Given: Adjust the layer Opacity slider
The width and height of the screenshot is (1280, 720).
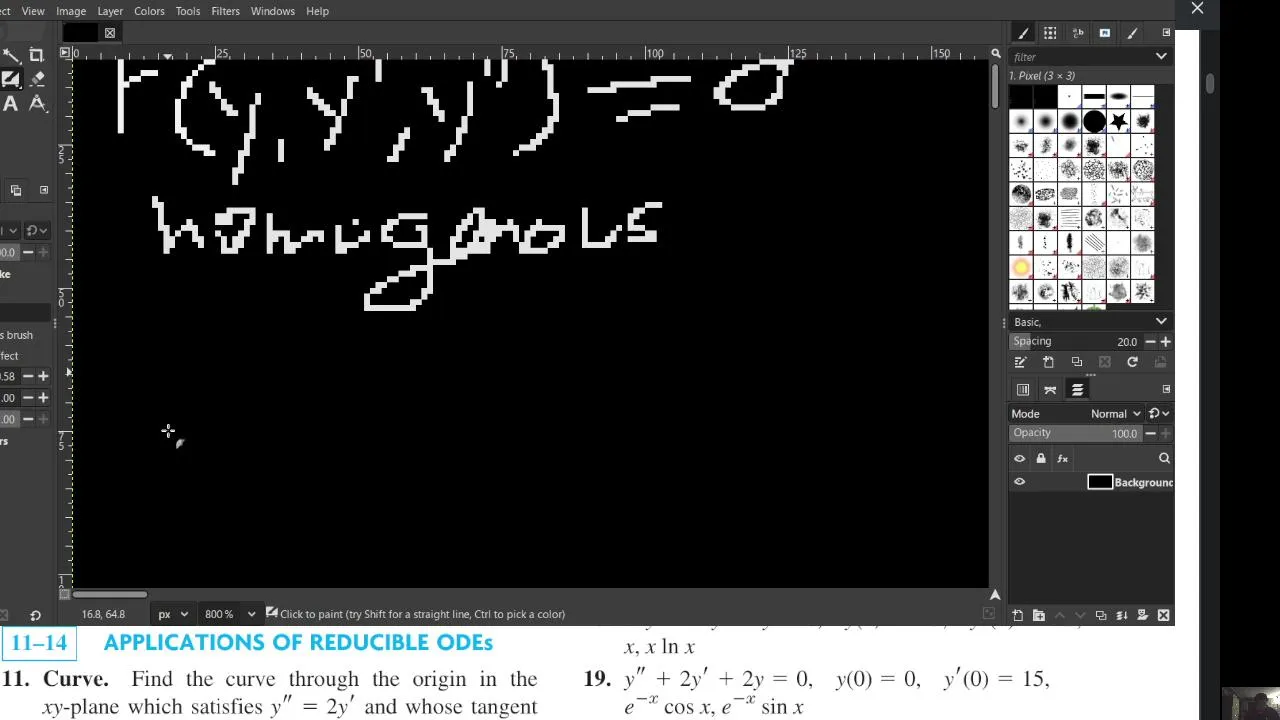Looking at the screenshot, I should [1076, 433].
